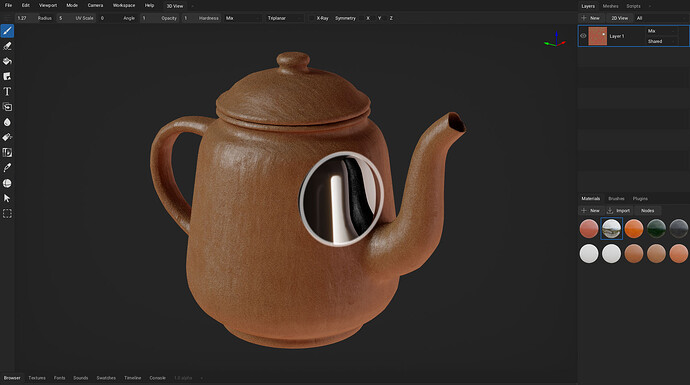Viewport: 690px width, 385px height.
Task: Select the red clay material sphere
Action: point(589,229)
